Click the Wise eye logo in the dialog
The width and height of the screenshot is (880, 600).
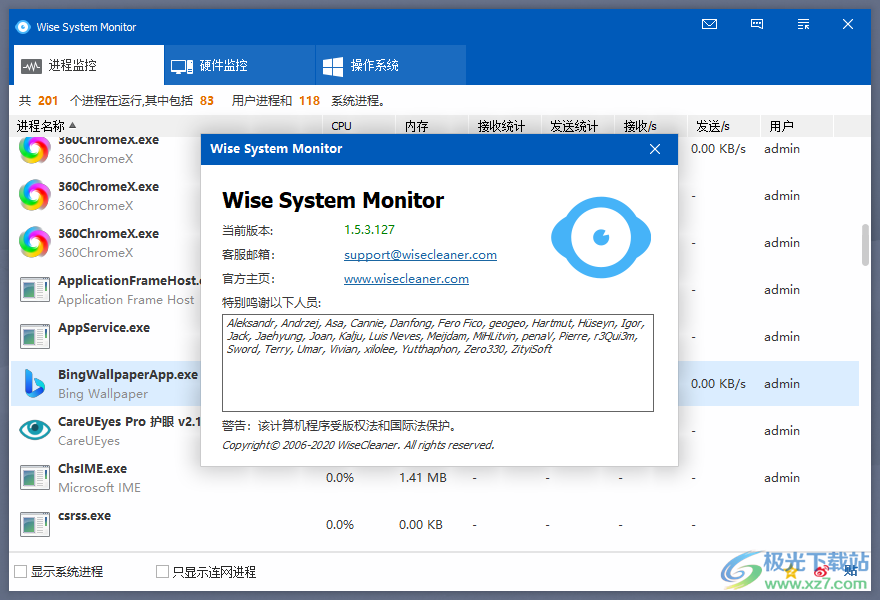click(x=600, y=240)
